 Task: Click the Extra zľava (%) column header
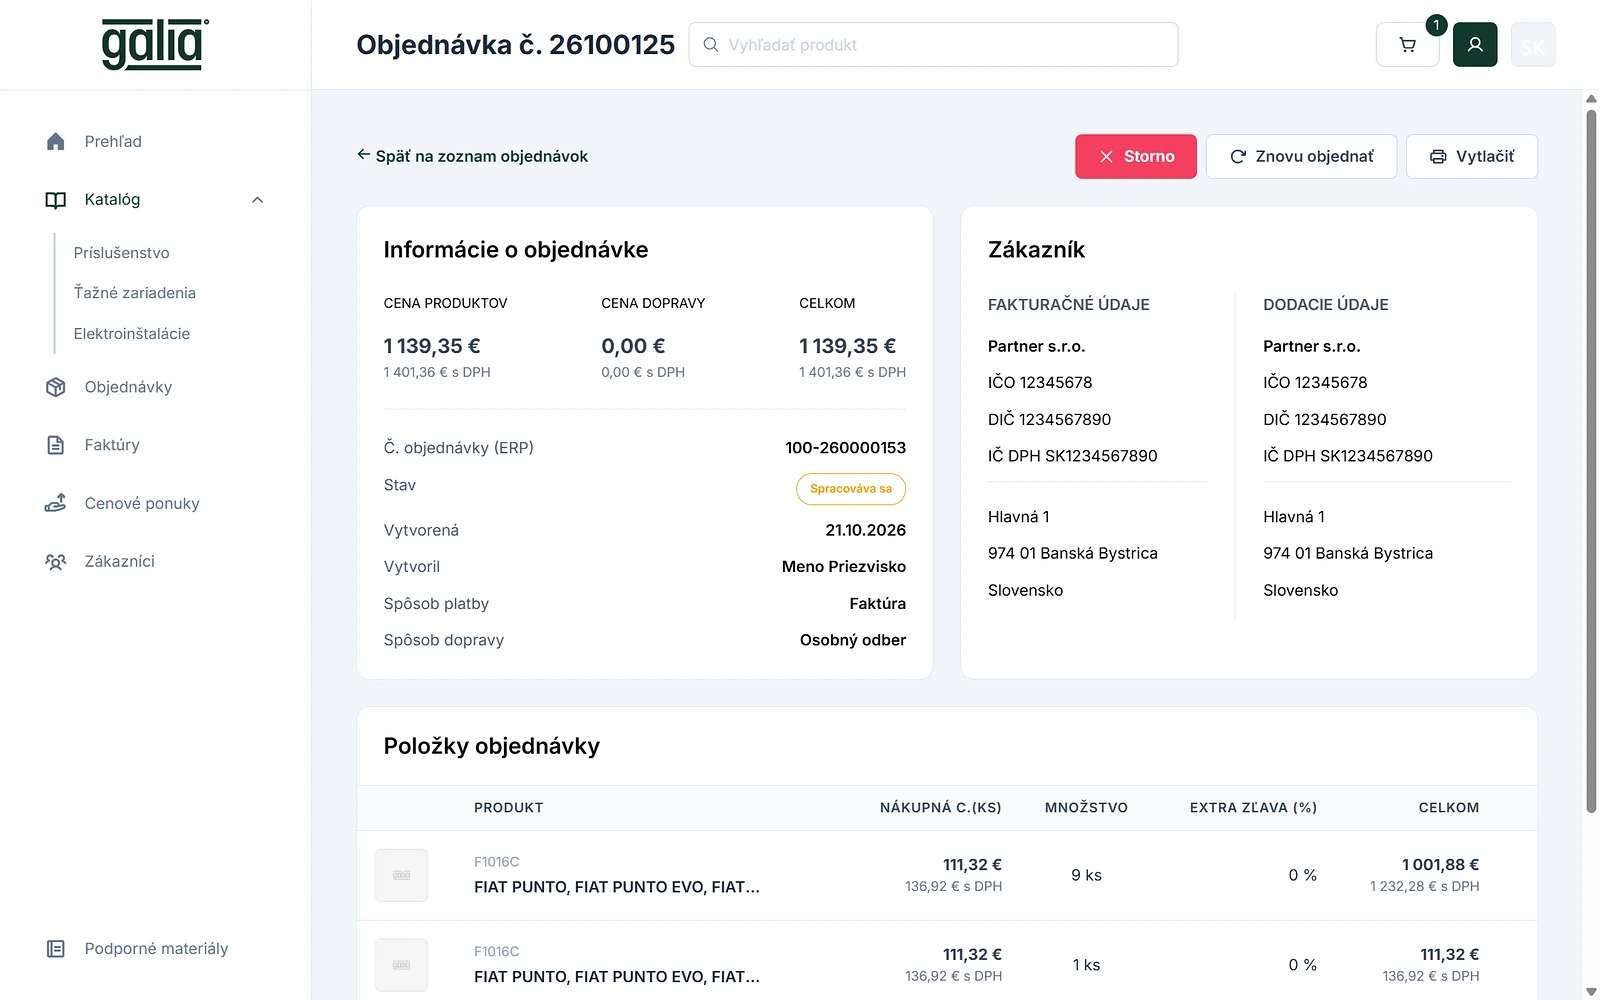pos(1253,808)
